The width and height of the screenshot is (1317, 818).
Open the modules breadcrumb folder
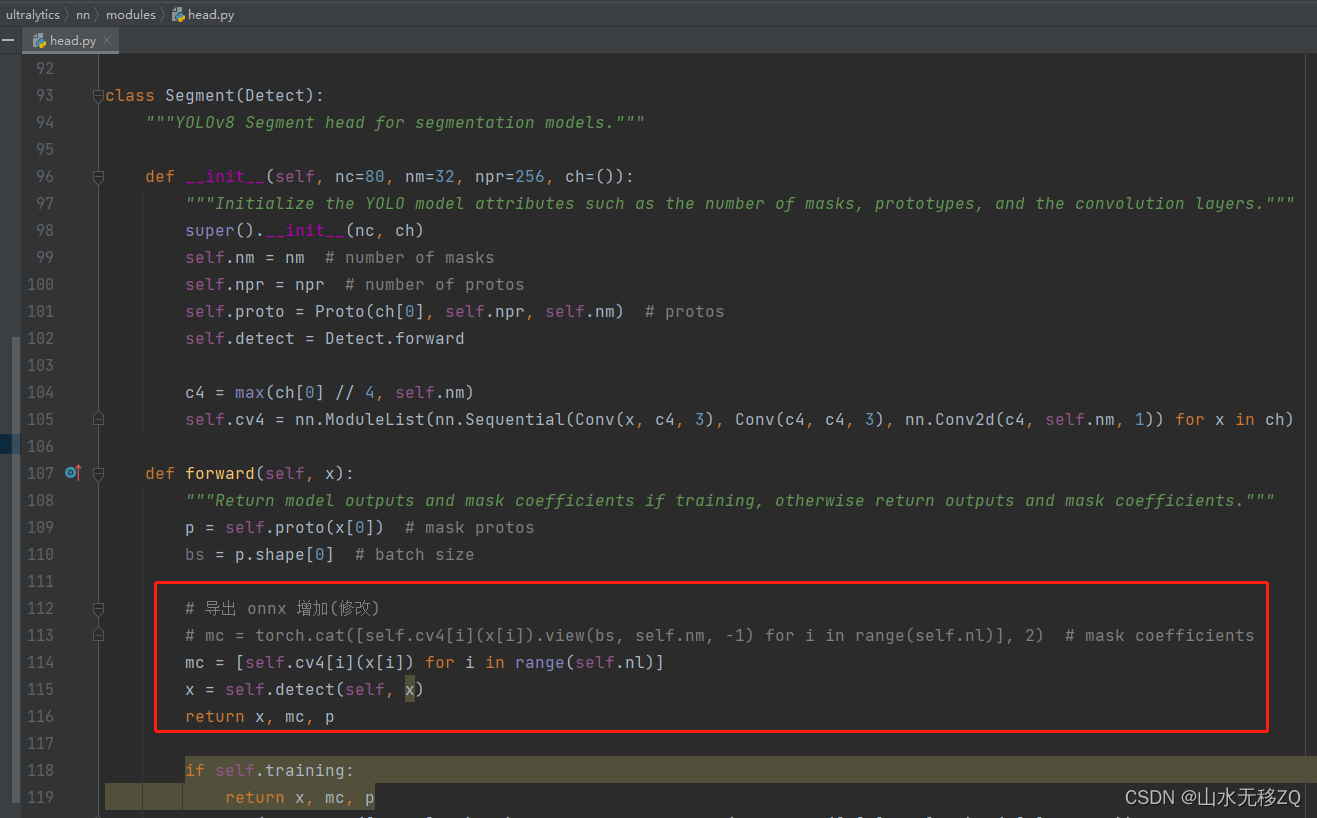click(131, 14)
